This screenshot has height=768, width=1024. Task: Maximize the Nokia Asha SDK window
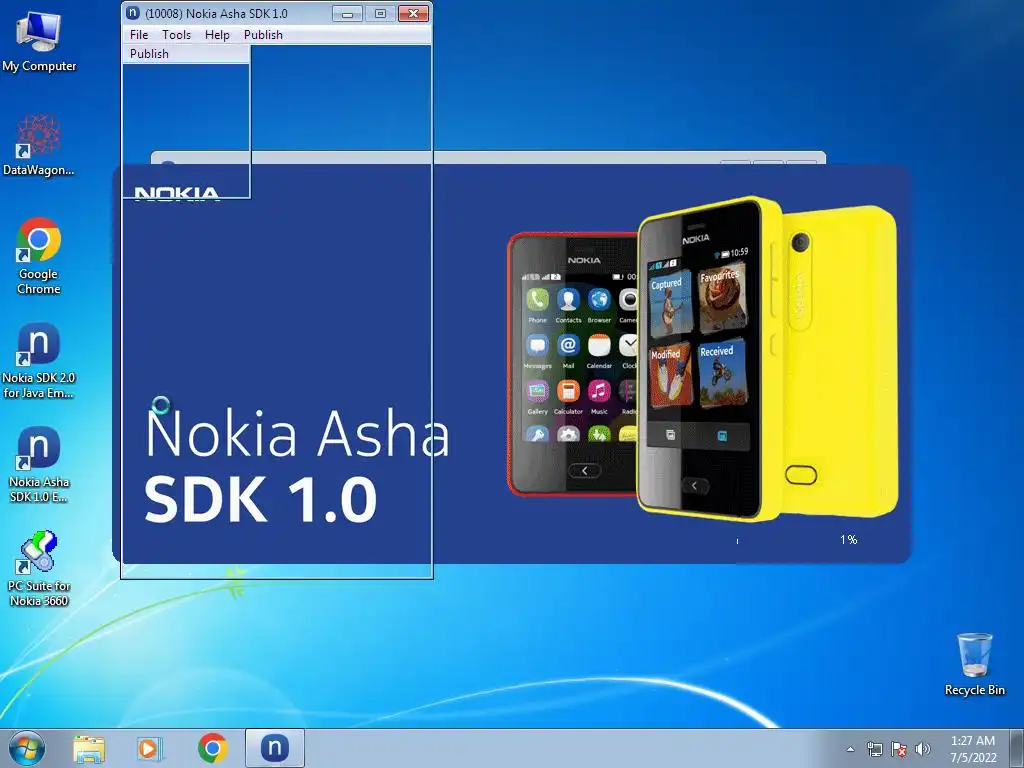(380, 13)
